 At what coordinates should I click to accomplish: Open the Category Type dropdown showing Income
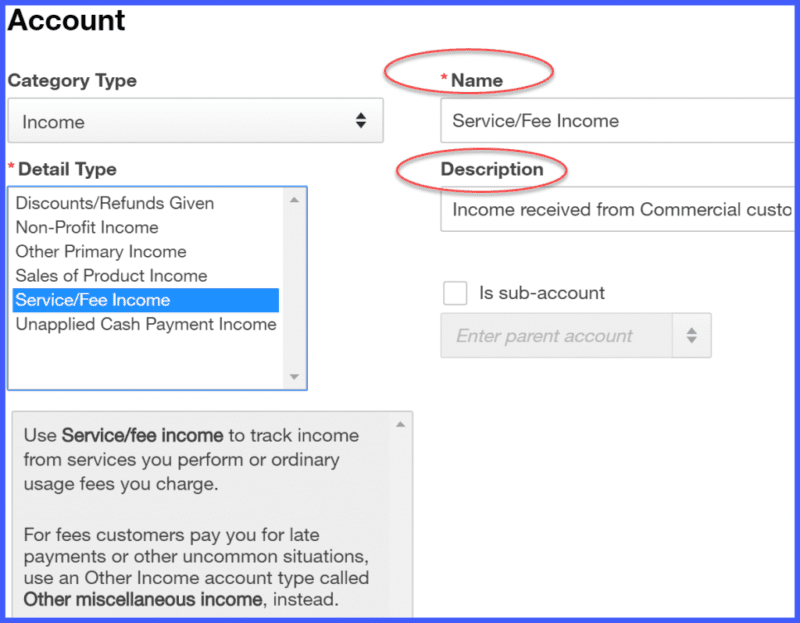pyautogui.click(x=195, y=121)
